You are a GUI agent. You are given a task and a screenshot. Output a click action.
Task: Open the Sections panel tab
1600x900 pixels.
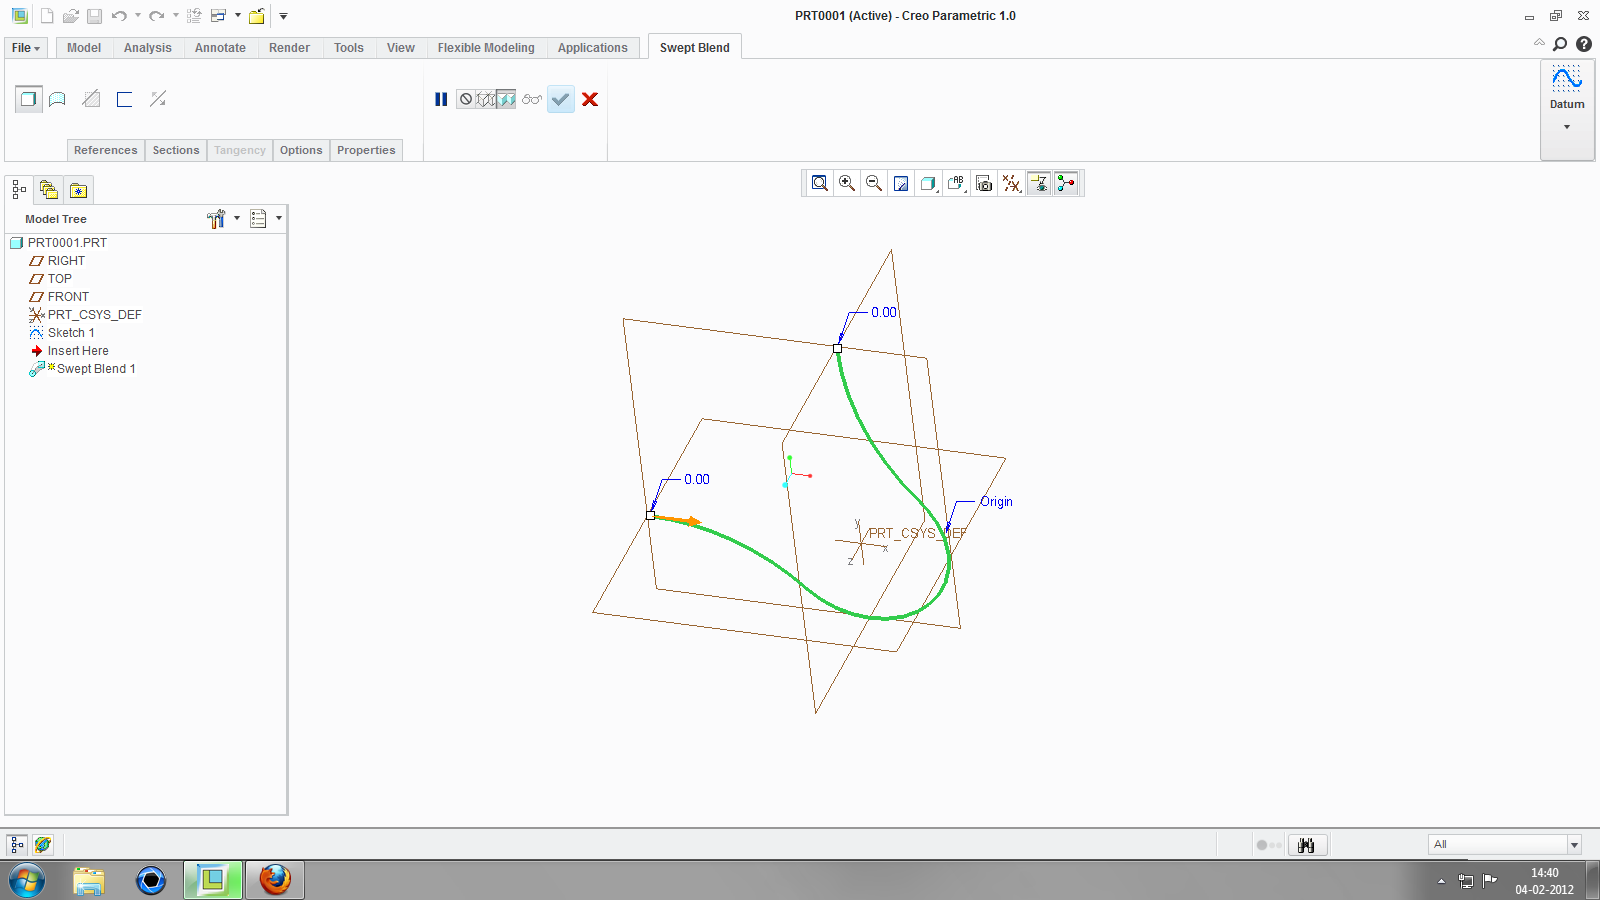click(x=176, y=150)
